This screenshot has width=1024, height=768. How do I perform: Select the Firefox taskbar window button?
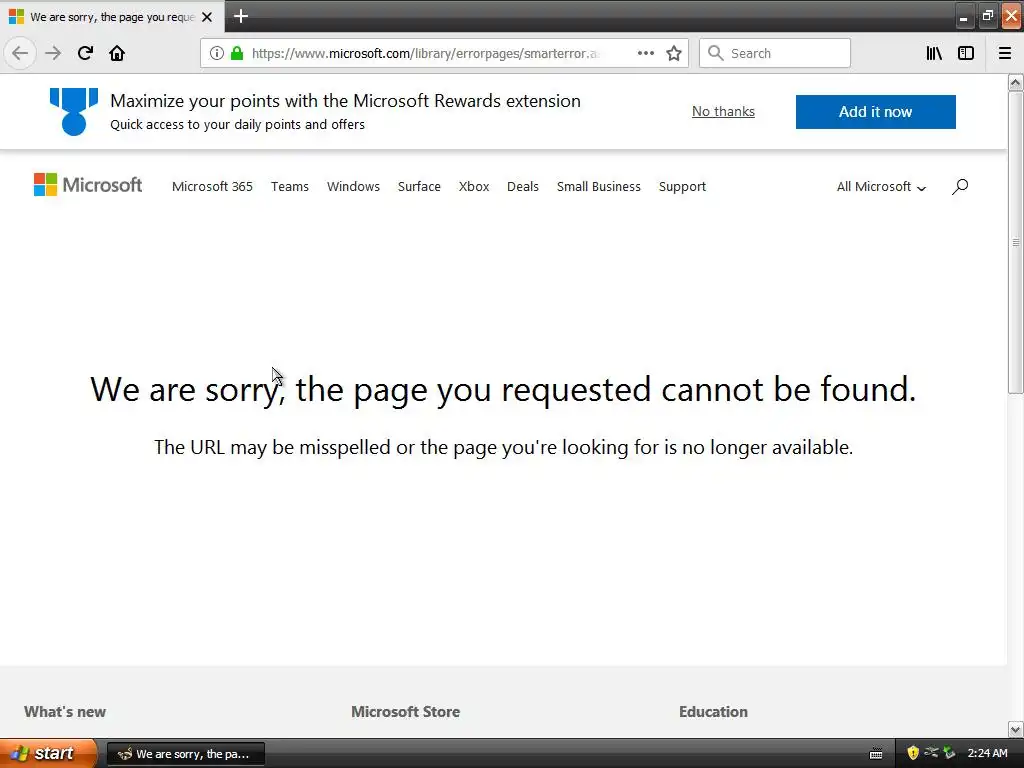pos(185,754)
